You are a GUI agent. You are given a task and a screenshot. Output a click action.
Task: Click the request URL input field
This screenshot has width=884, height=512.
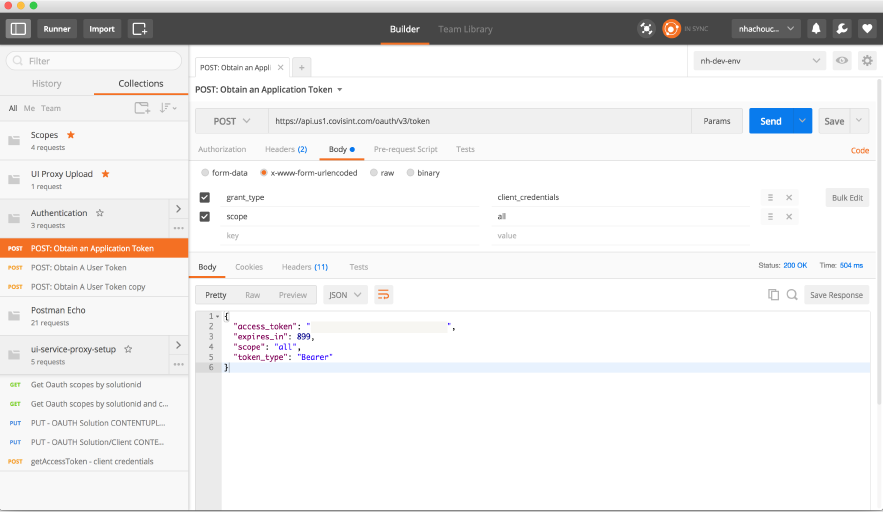[x=478, y=121]
